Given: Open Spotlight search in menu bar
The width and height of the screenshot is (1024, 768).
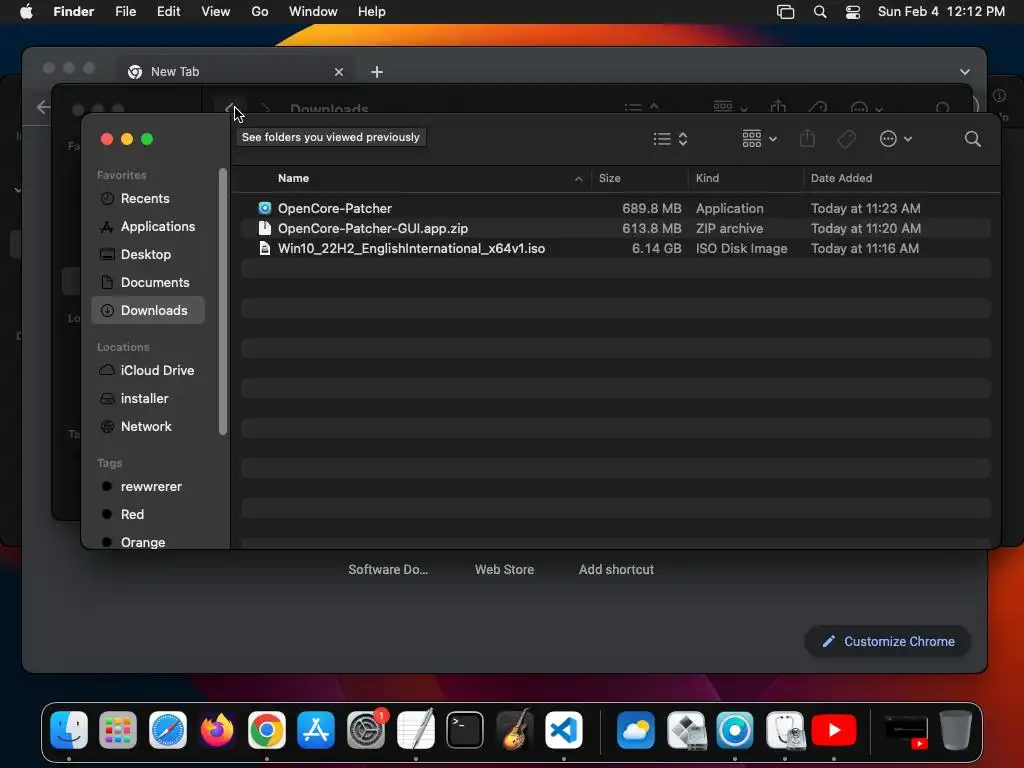Looking at the screenshot, I should coord(820,12).
